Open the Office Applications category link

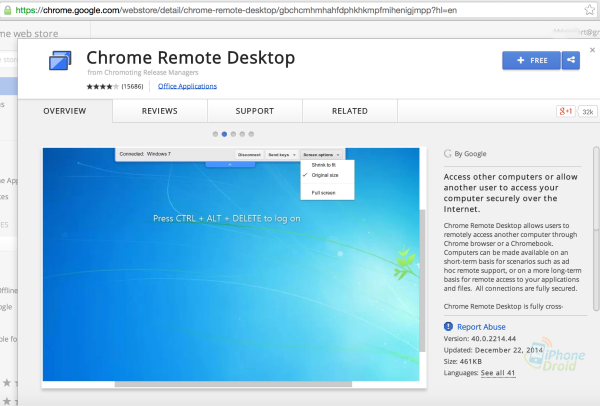(x=187, y=86)
